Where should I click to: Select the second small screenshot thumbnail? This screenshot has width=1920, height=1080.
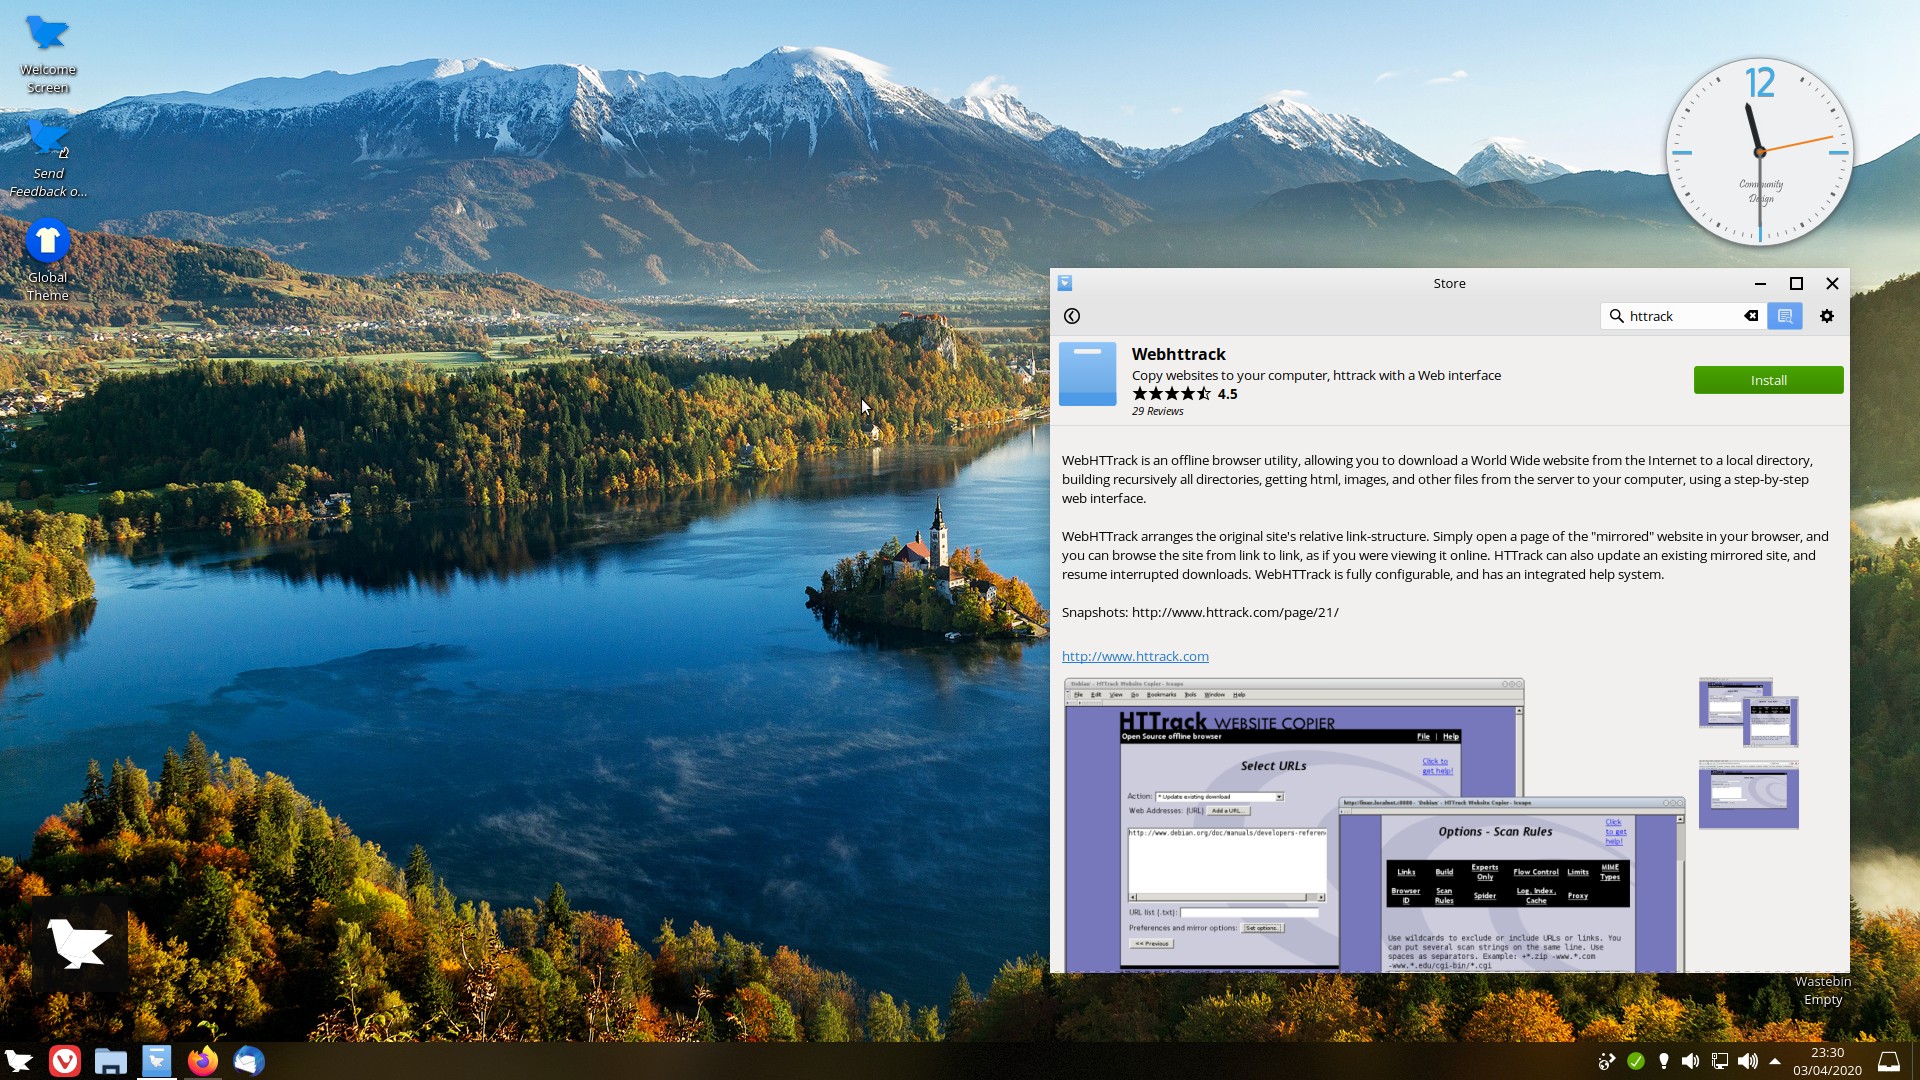coord(1748,794)
